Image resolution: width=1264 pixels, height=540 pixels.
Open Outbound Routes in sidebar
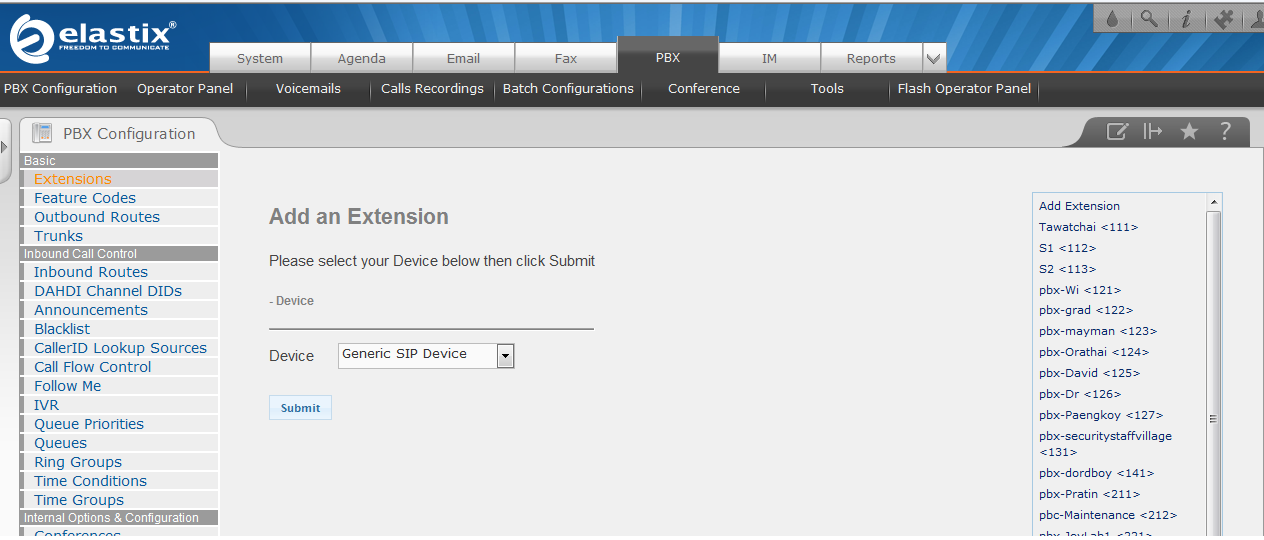(97, 217)
